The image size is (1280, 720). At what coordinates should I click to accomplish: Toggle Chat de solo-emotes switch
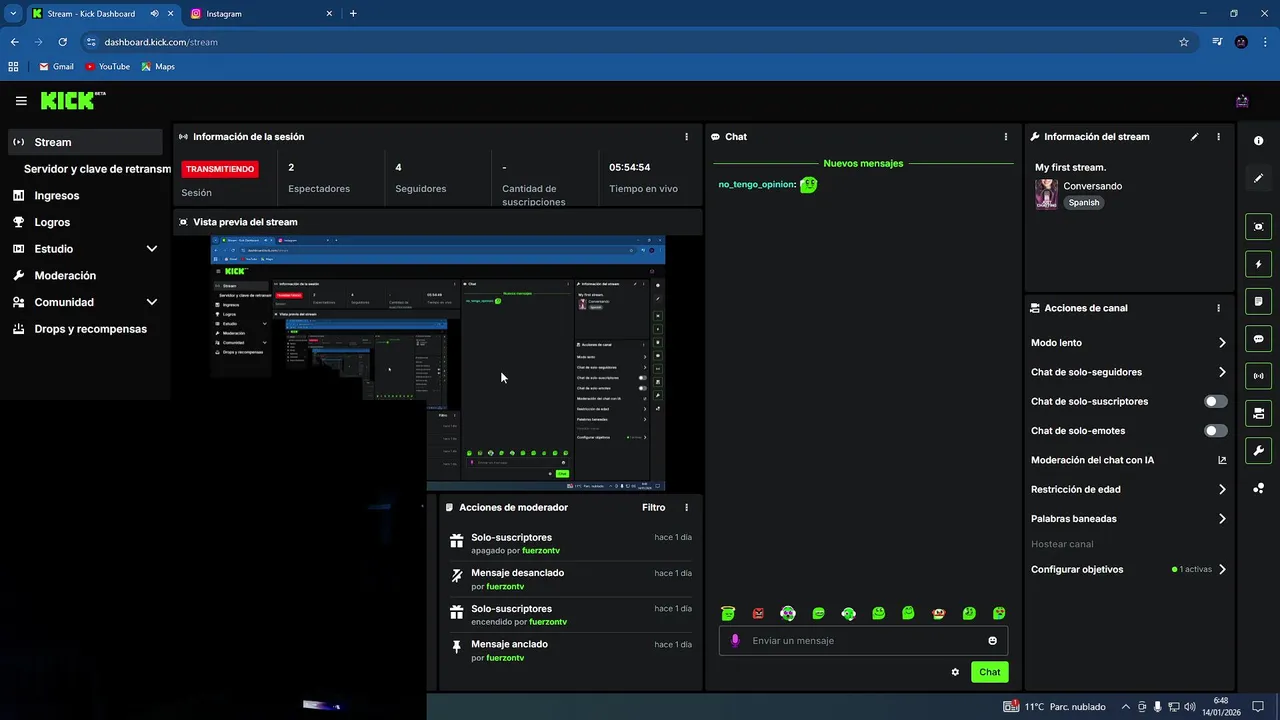pos(1216,431)
